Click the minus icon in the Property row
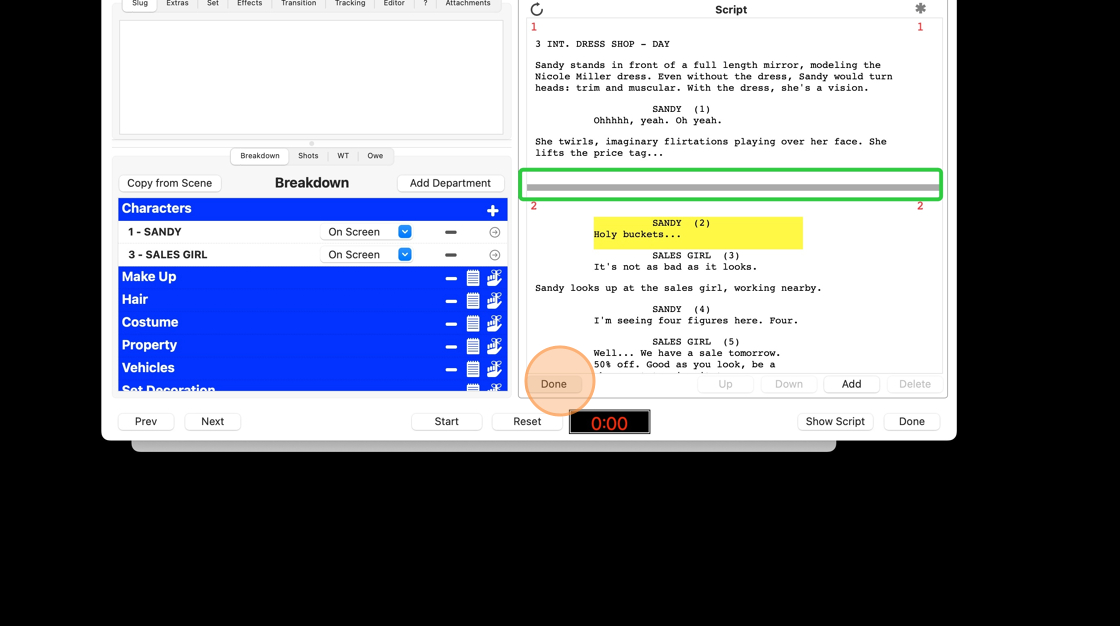Viewport: 1120px width, 626px height. (x=451, y=347)
